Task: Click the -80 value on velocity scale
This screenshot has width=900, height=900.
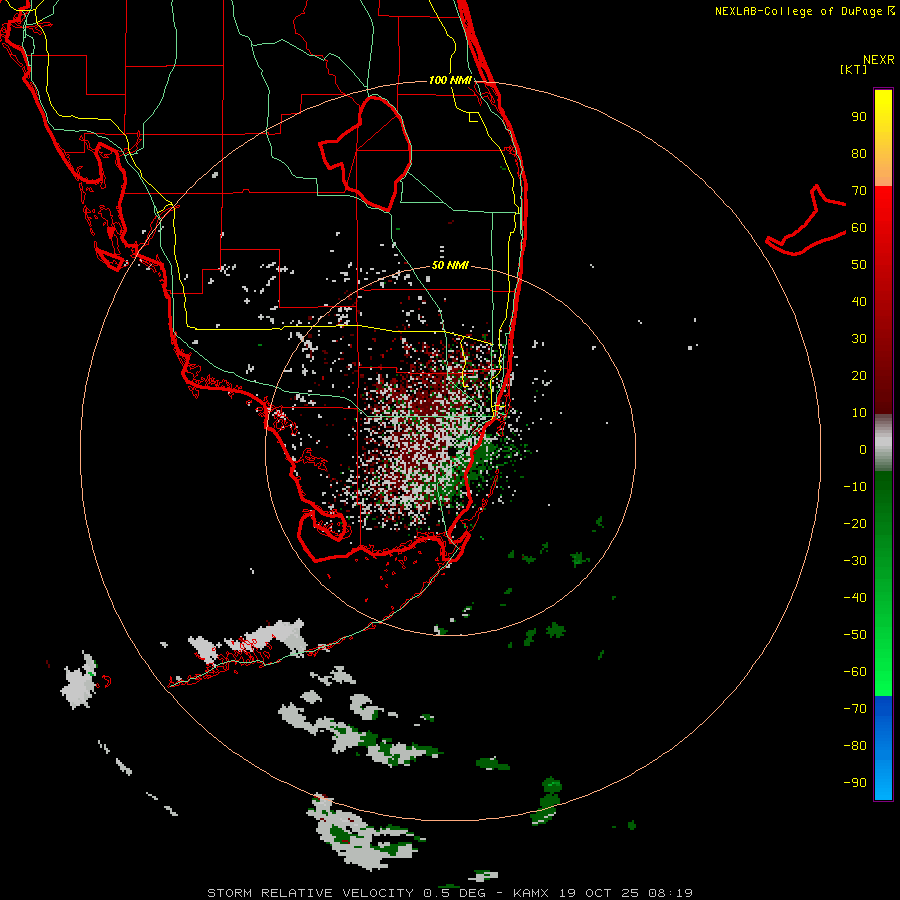Action: pyautogui.click(x=855, y=746)
